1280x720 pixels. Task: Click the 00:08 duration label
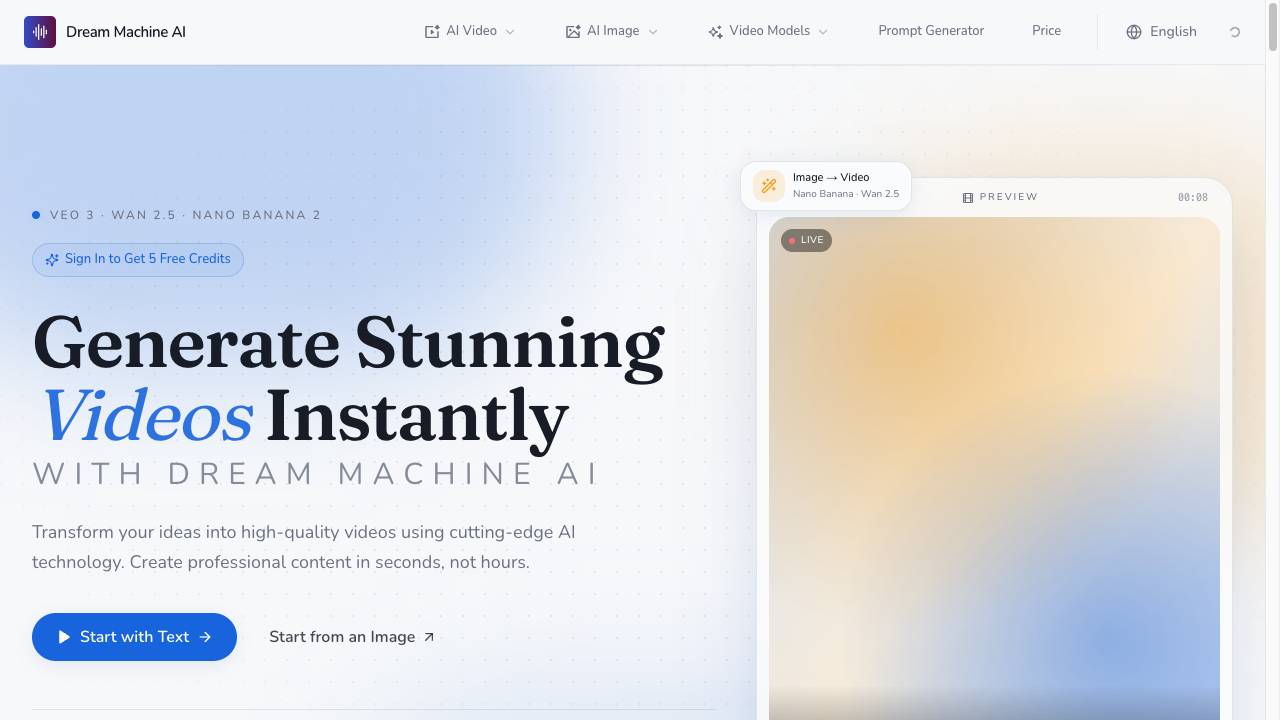tap(1193, 198)
